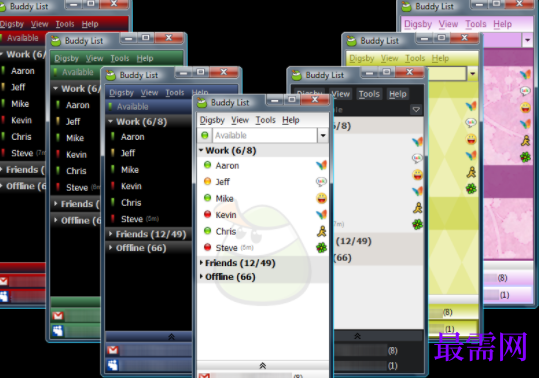Viewport: 546px width, 378px height.
Task: Collapse the Work (6/8) group in the blue window
Action: point(110,121)
